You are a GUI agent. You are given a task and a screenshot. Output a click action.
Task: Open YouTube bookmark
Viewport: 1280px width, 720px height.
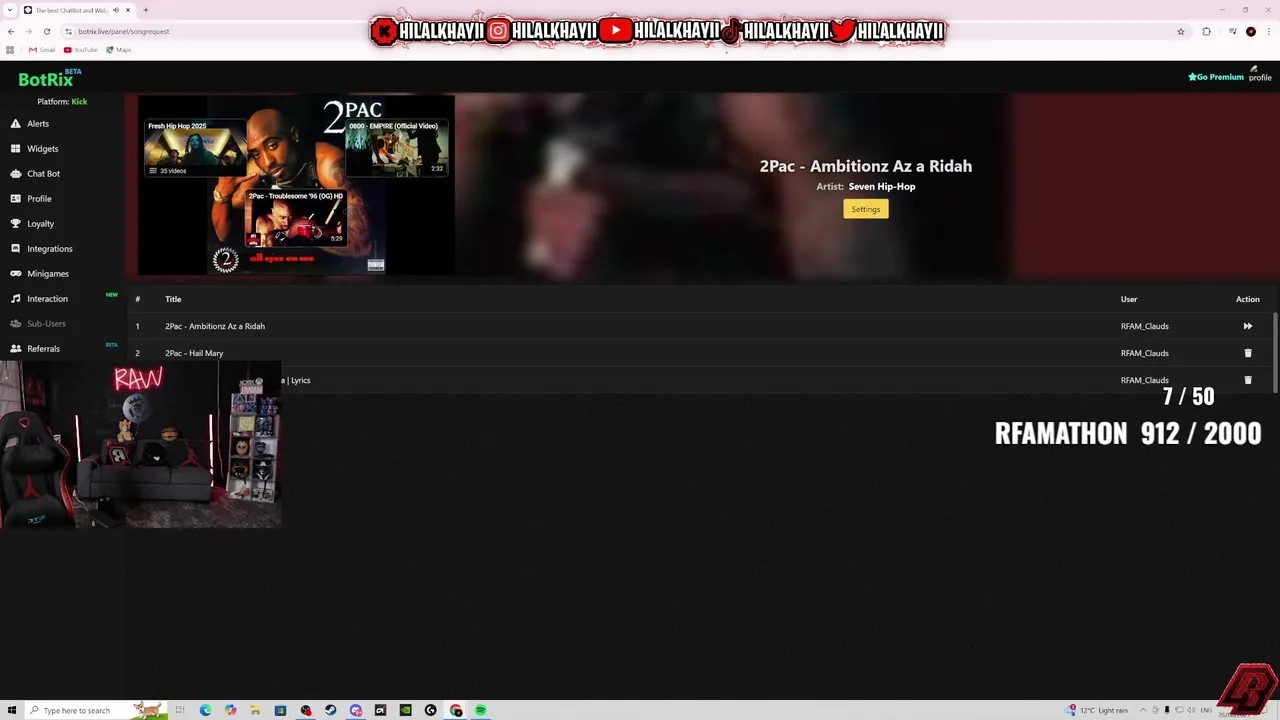pos(81,50)
